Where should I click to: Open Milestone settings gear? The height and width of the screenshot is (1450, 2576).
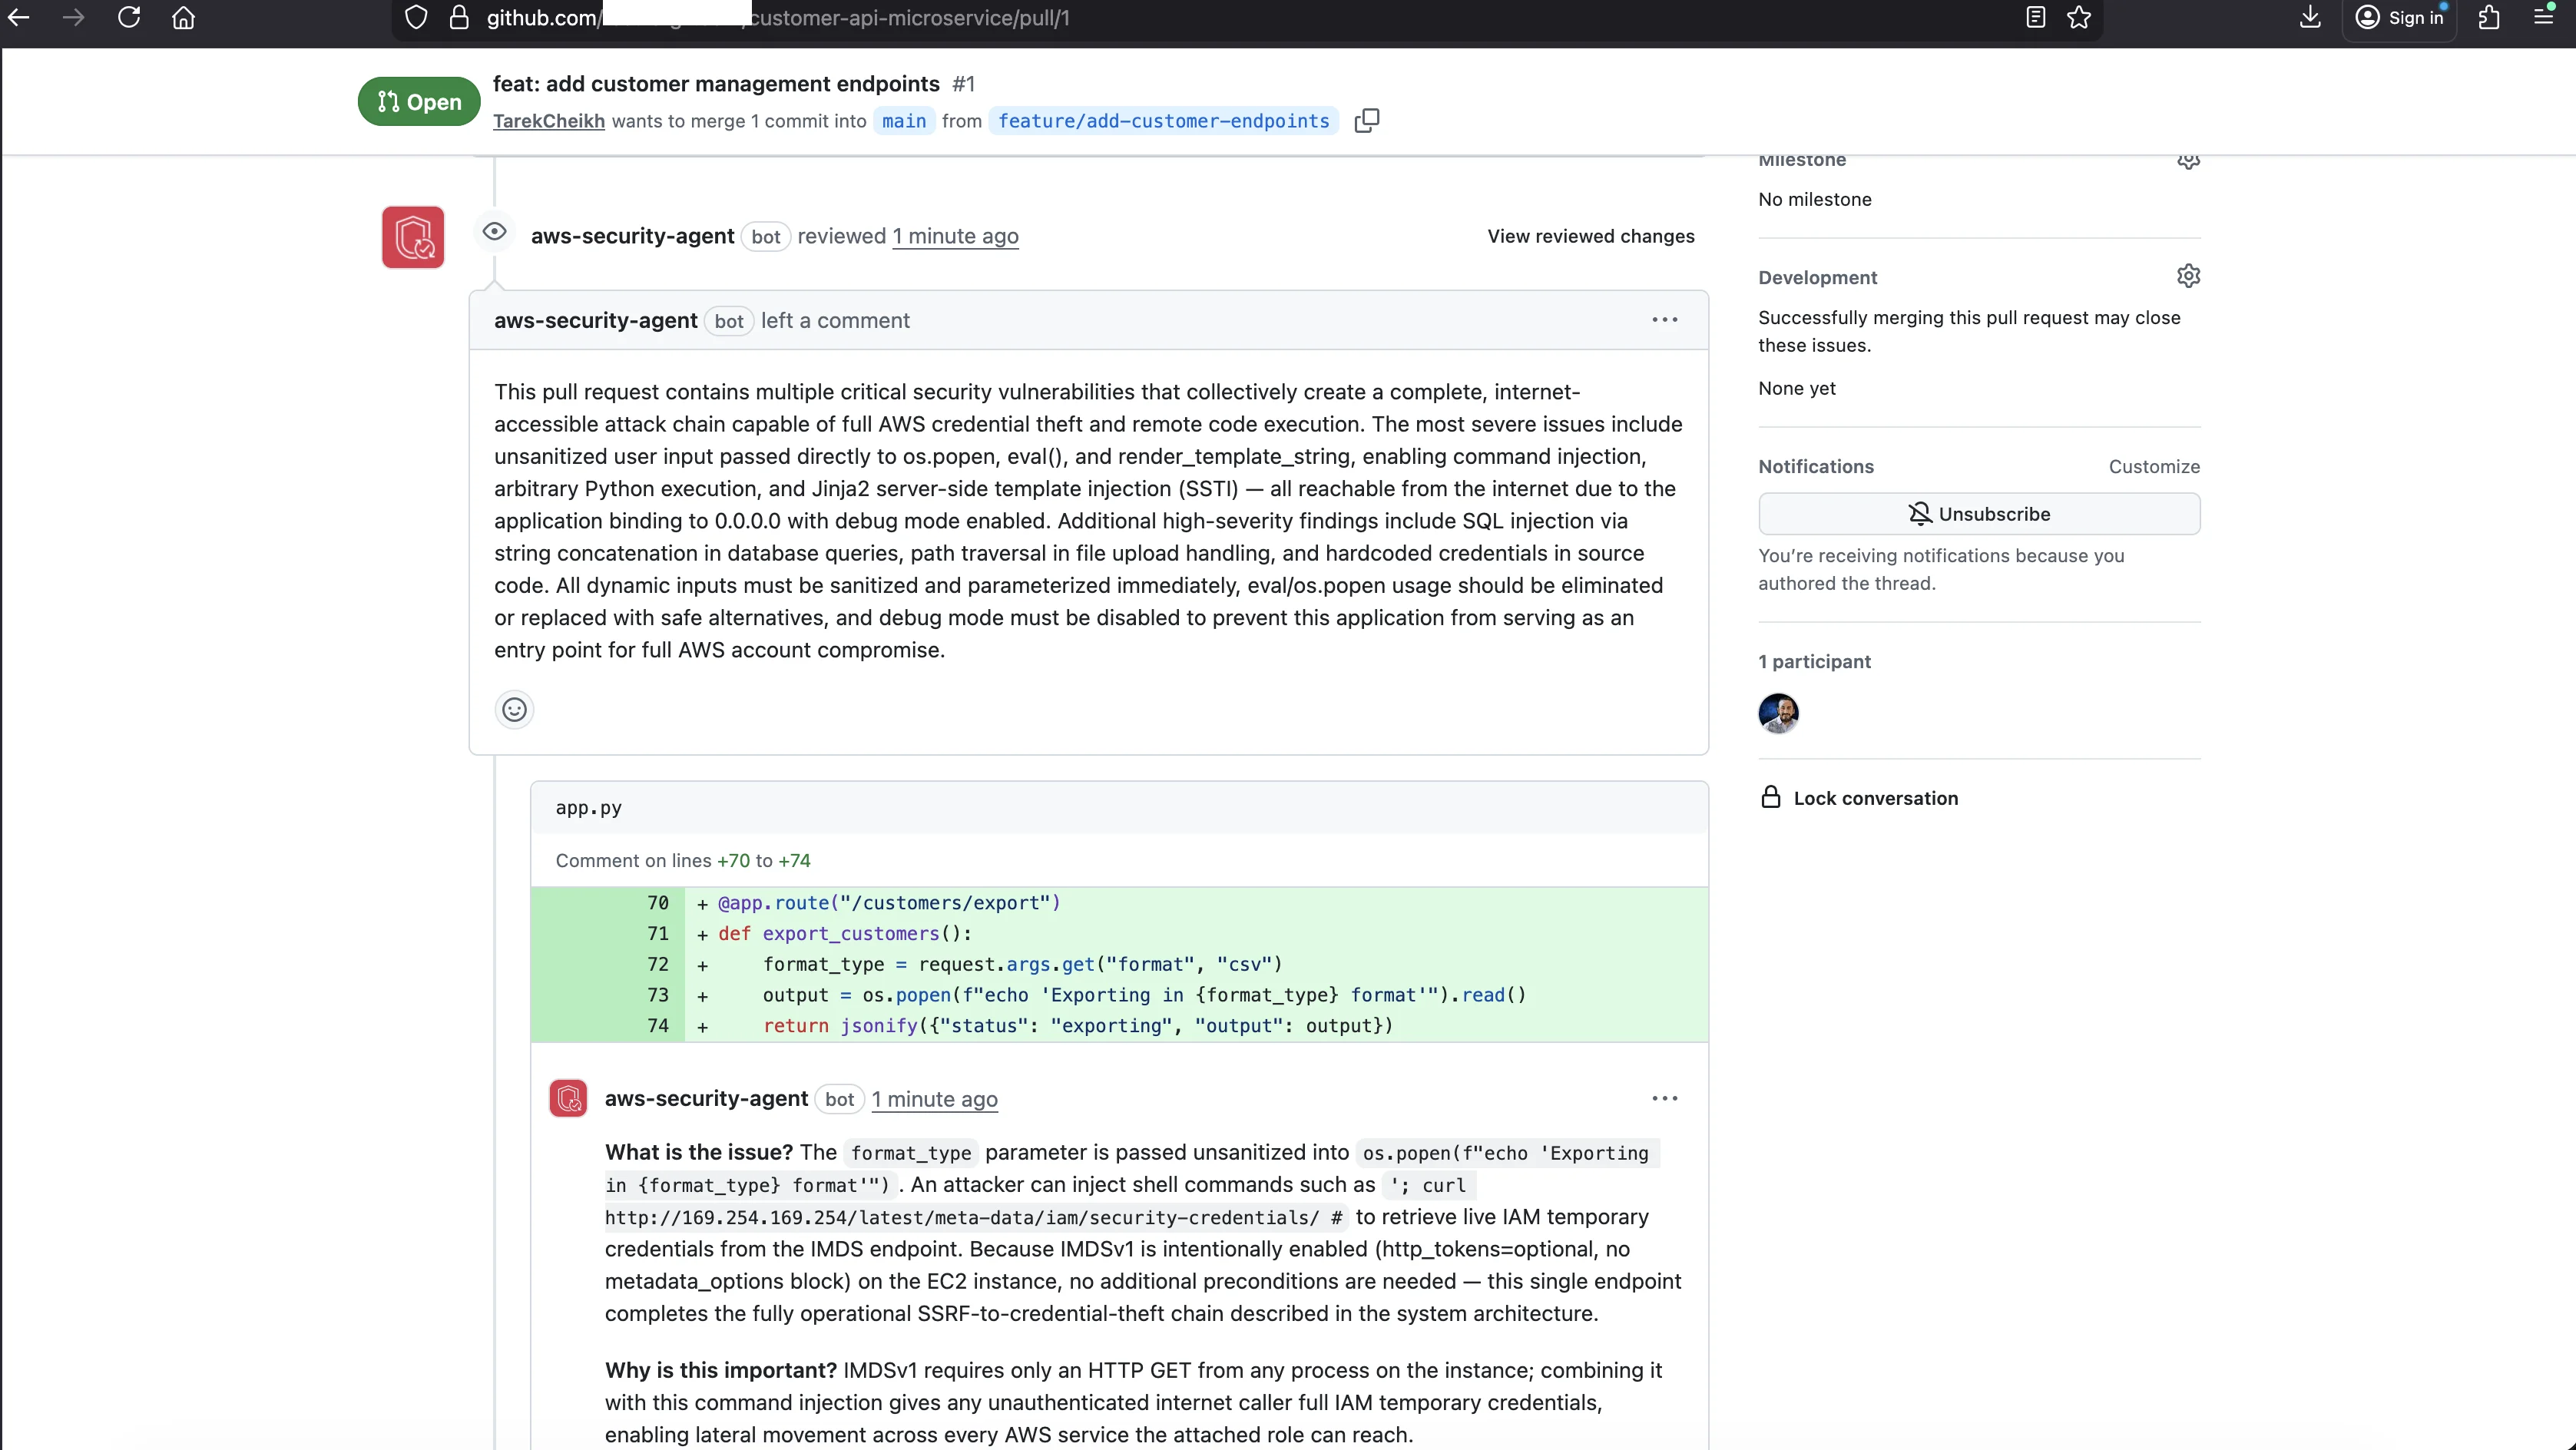coord(2188,160)
